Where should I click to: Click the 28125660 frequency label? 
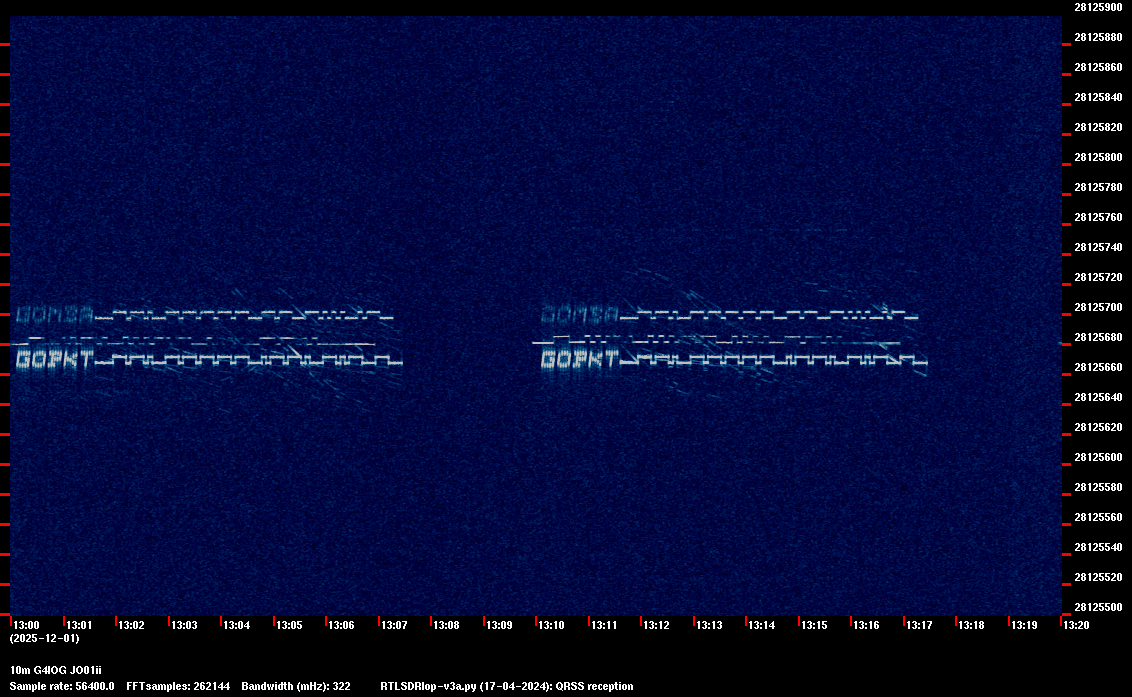click(1099, 367)
